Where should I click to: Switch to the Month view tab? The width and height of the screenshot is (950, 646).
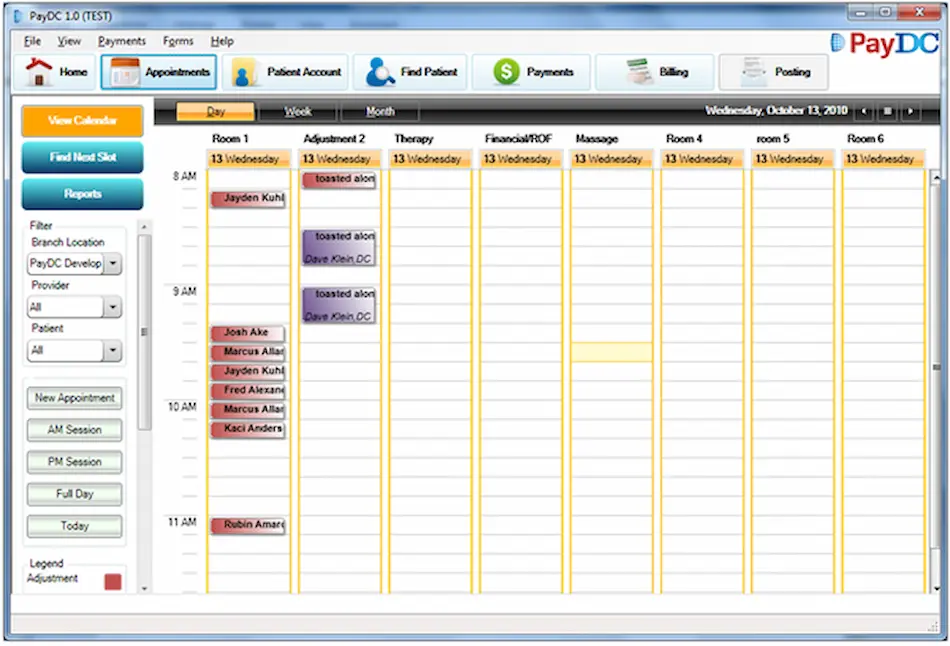381,111
